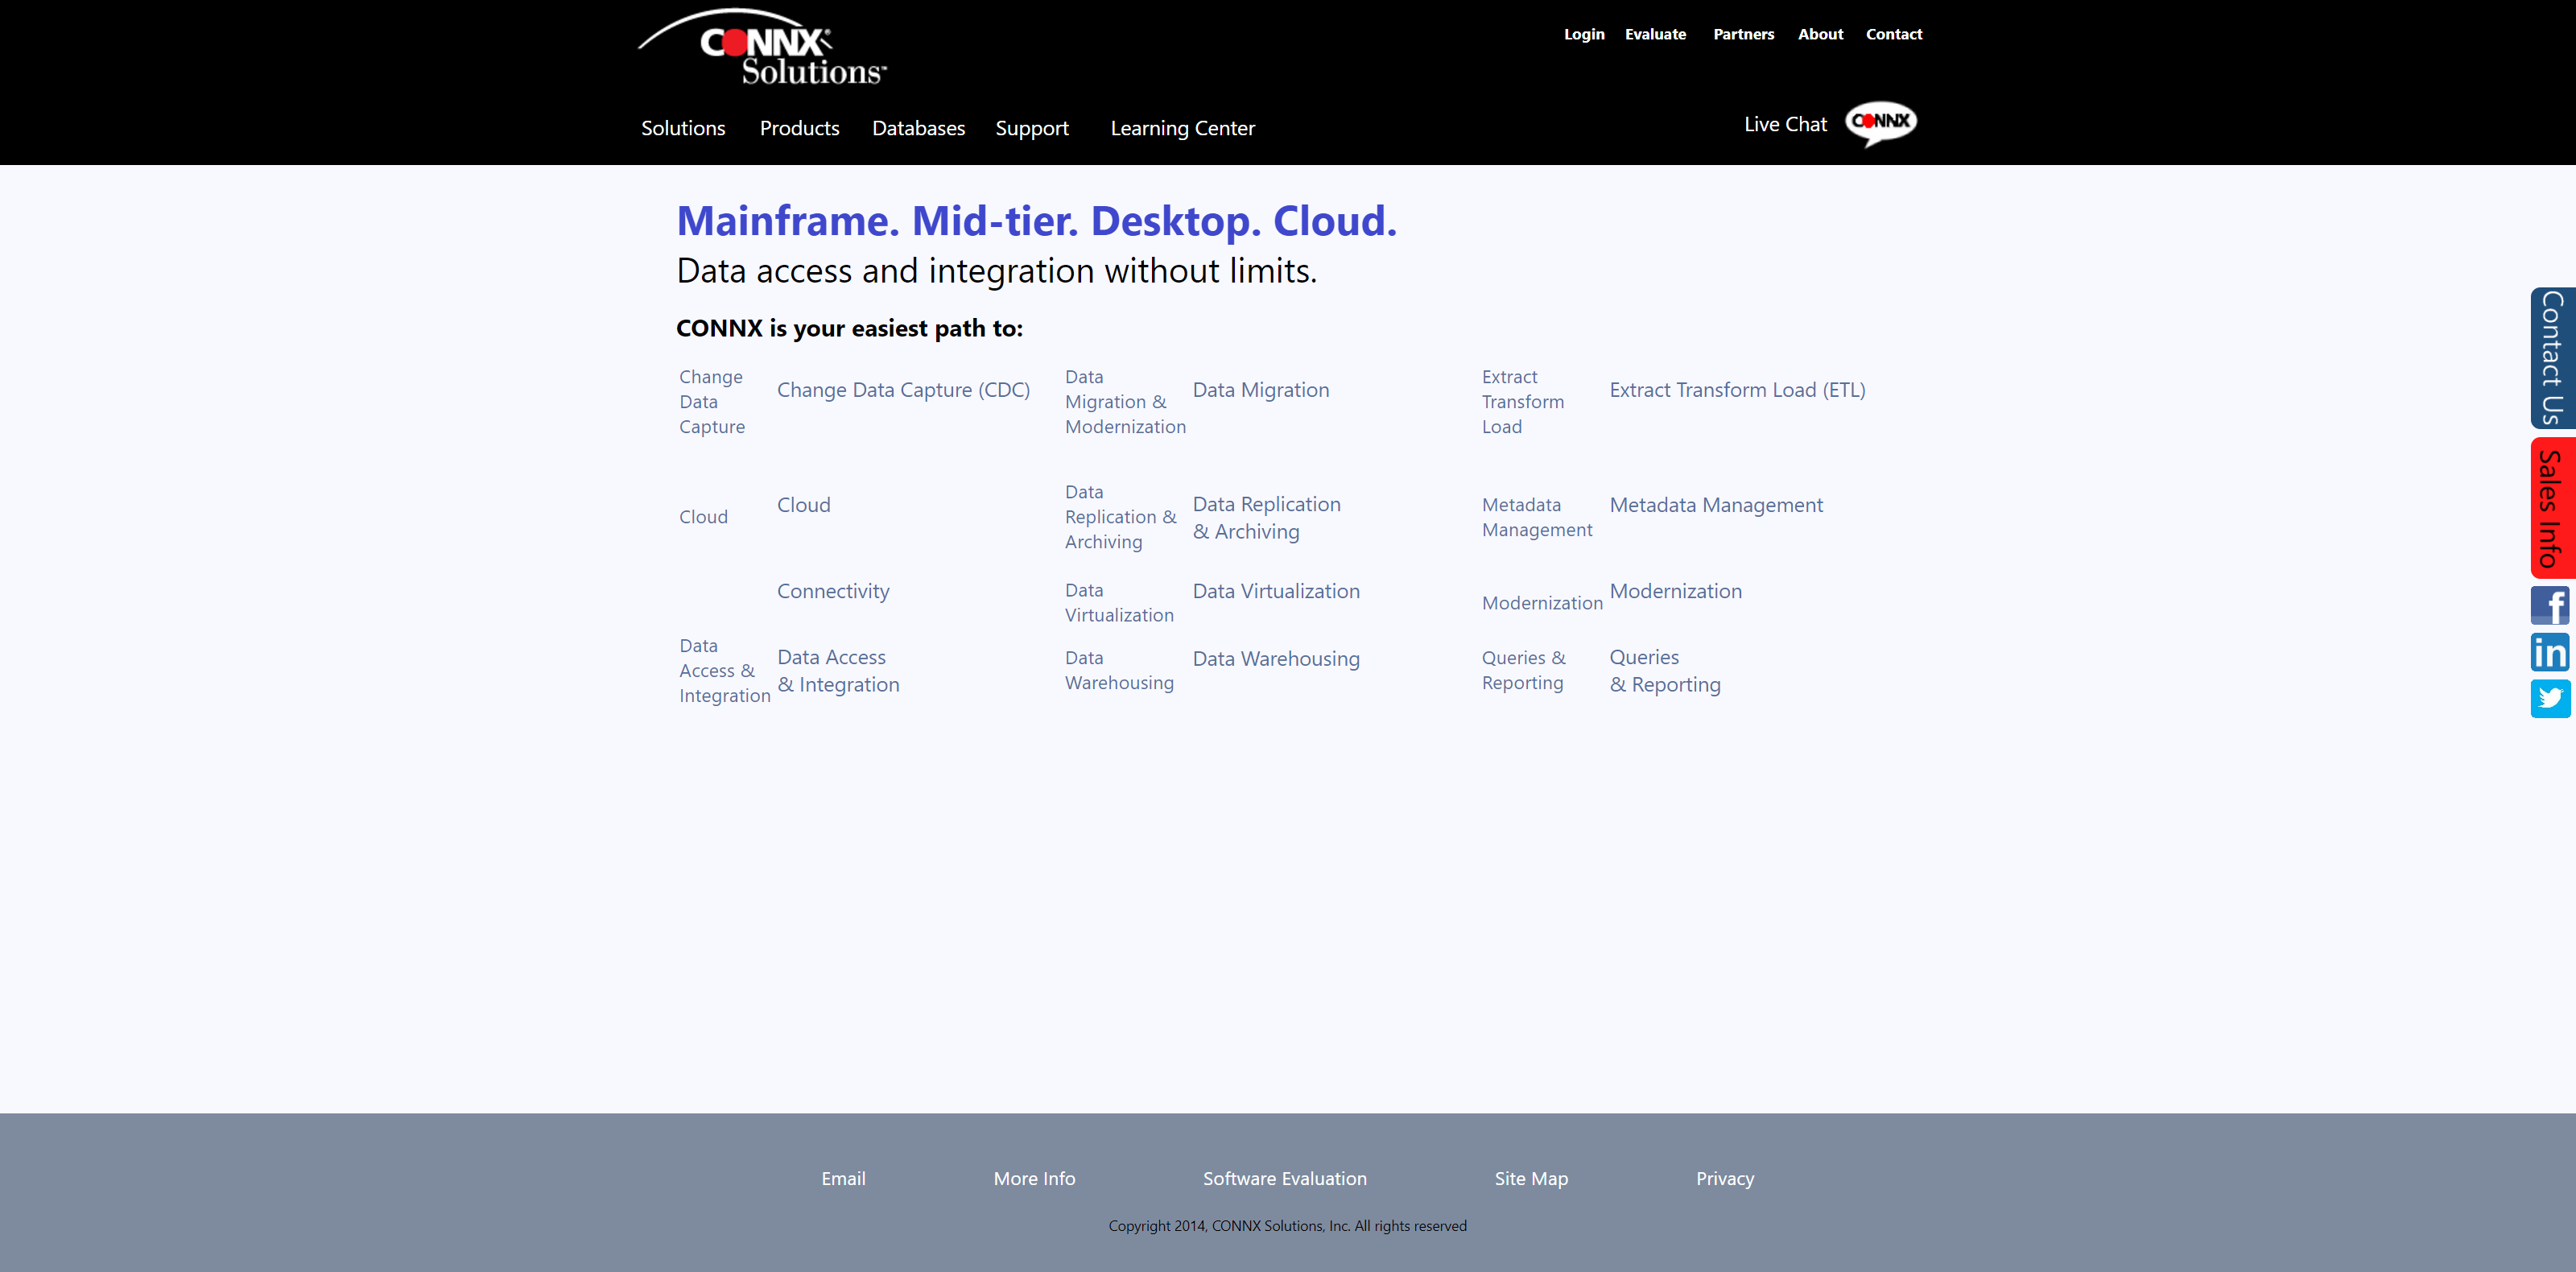Click the Live Chat text
Screen dimensions: 2576x1272
(x=1785, y=124)
